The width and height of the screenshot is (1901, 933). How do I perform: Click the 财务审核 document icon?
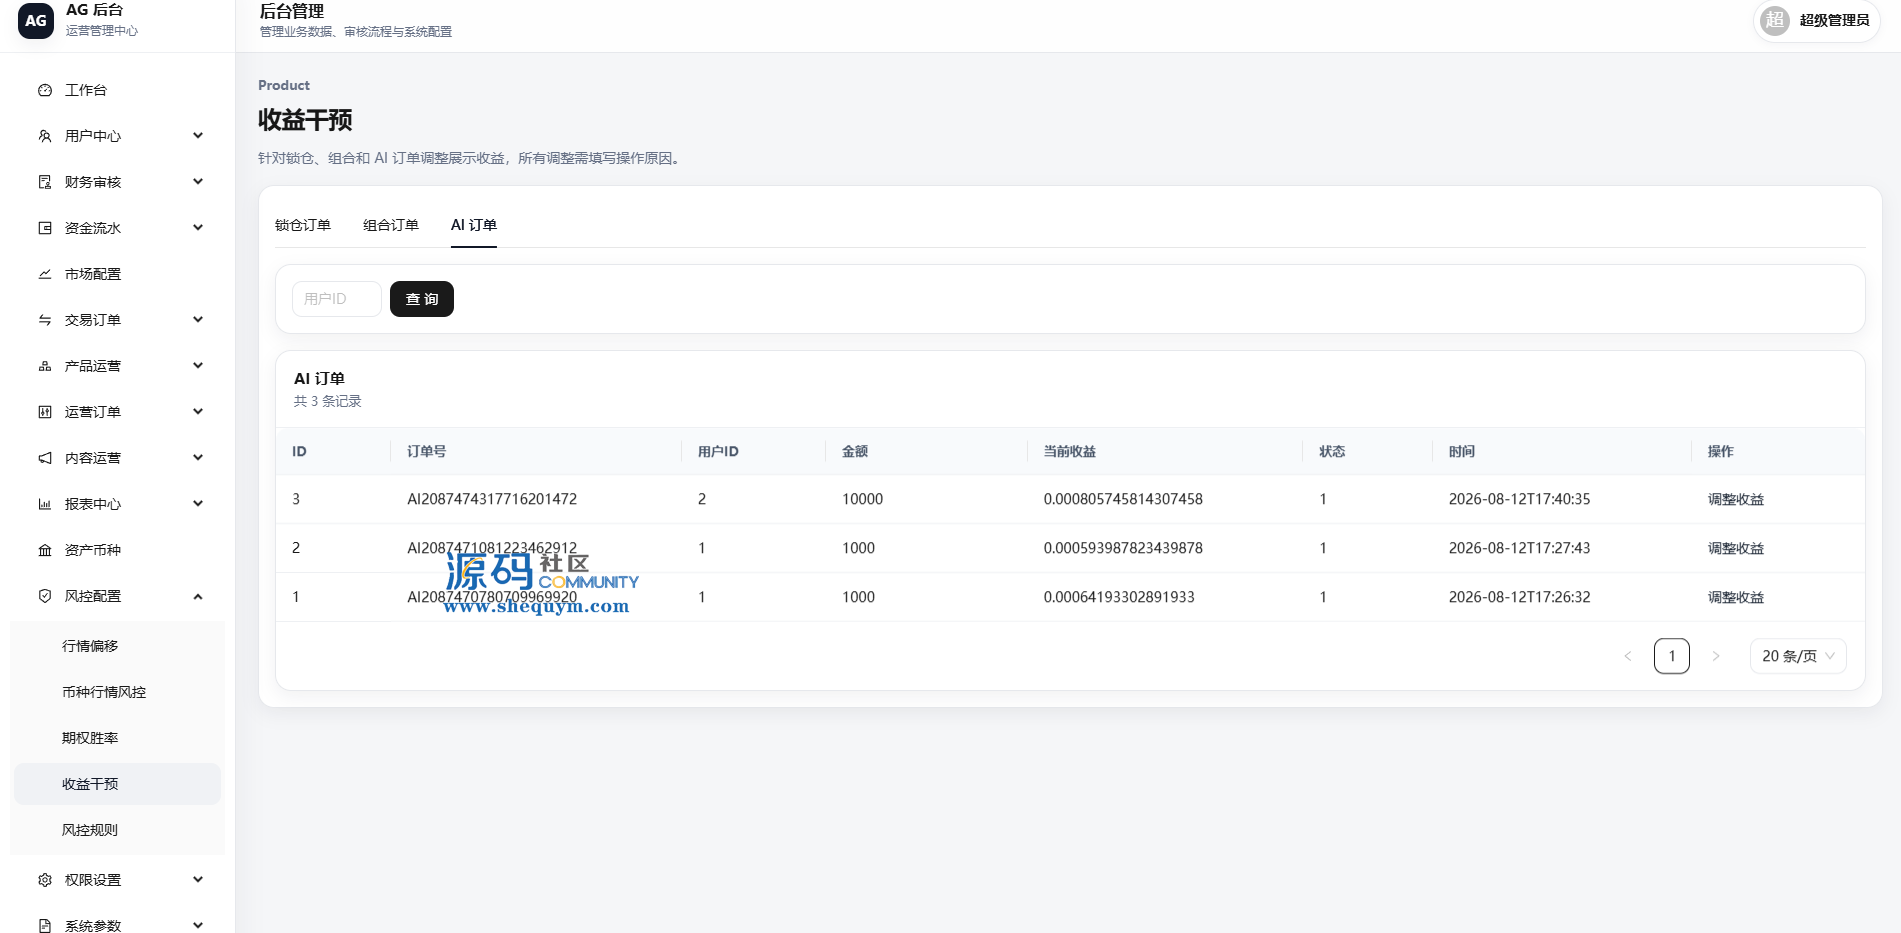pos(45,182)
